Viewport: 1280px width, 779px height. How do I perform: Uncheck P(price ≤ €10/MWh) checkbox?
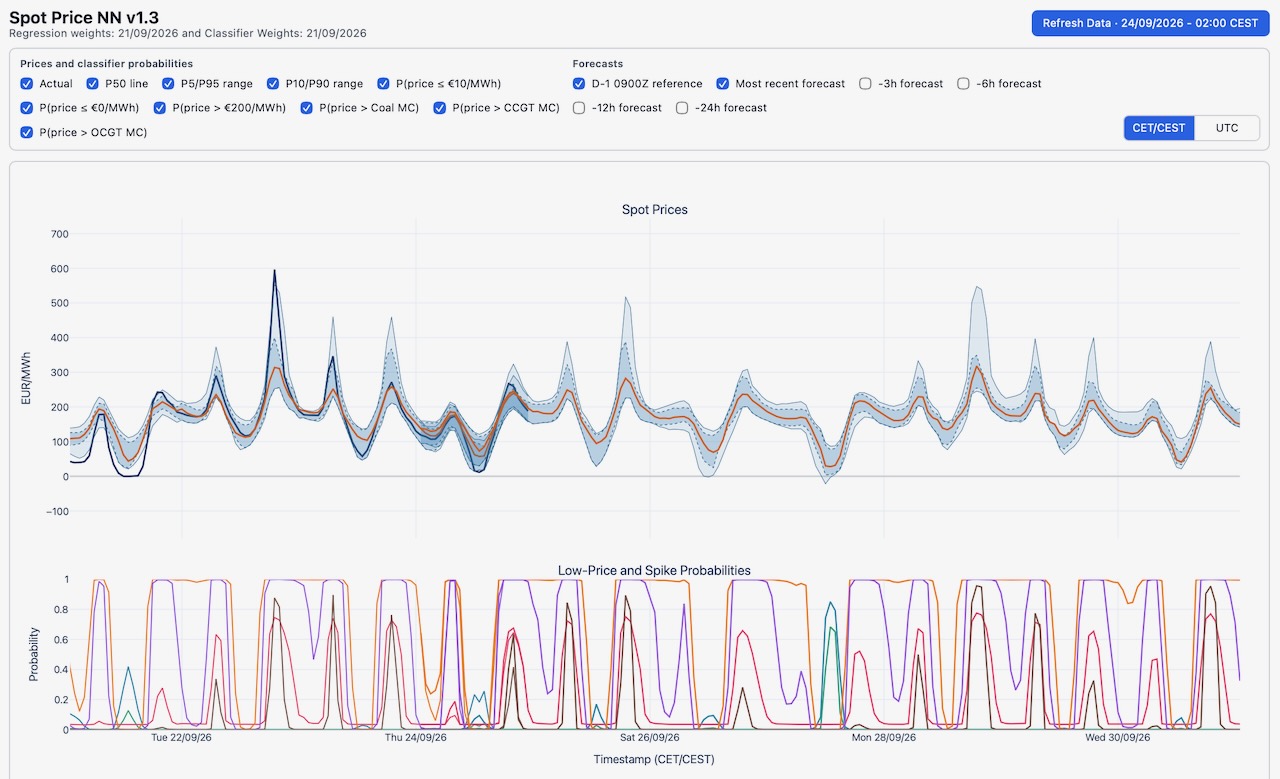pos(384,84)
